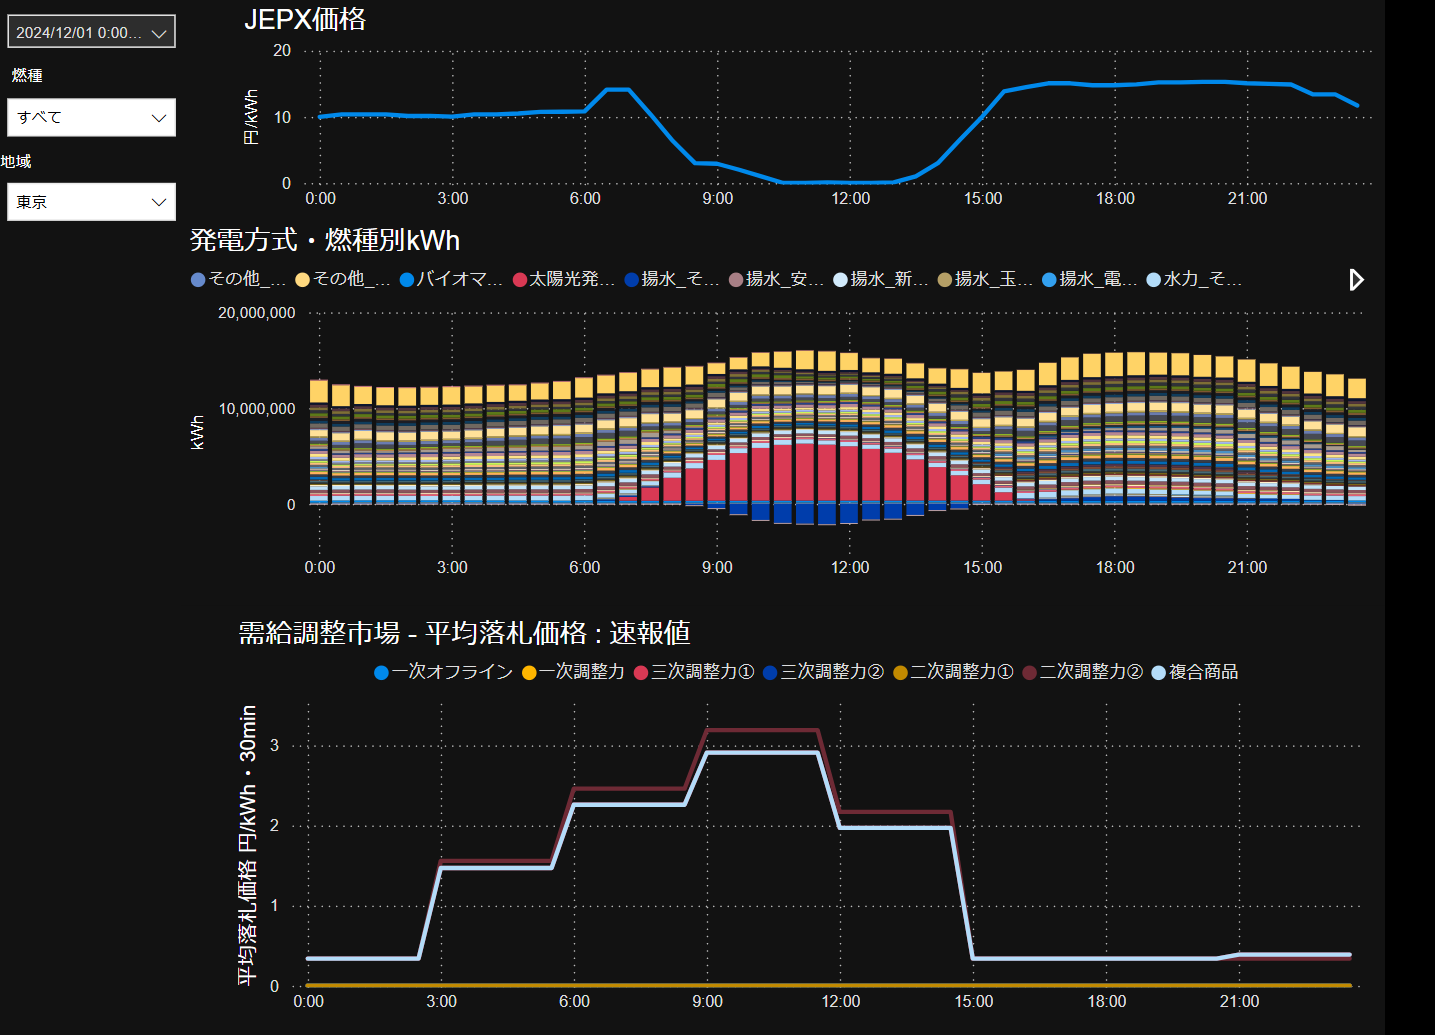
Task: Click the 揚水_玉… legend marker
Action: (x=945, y=280)
